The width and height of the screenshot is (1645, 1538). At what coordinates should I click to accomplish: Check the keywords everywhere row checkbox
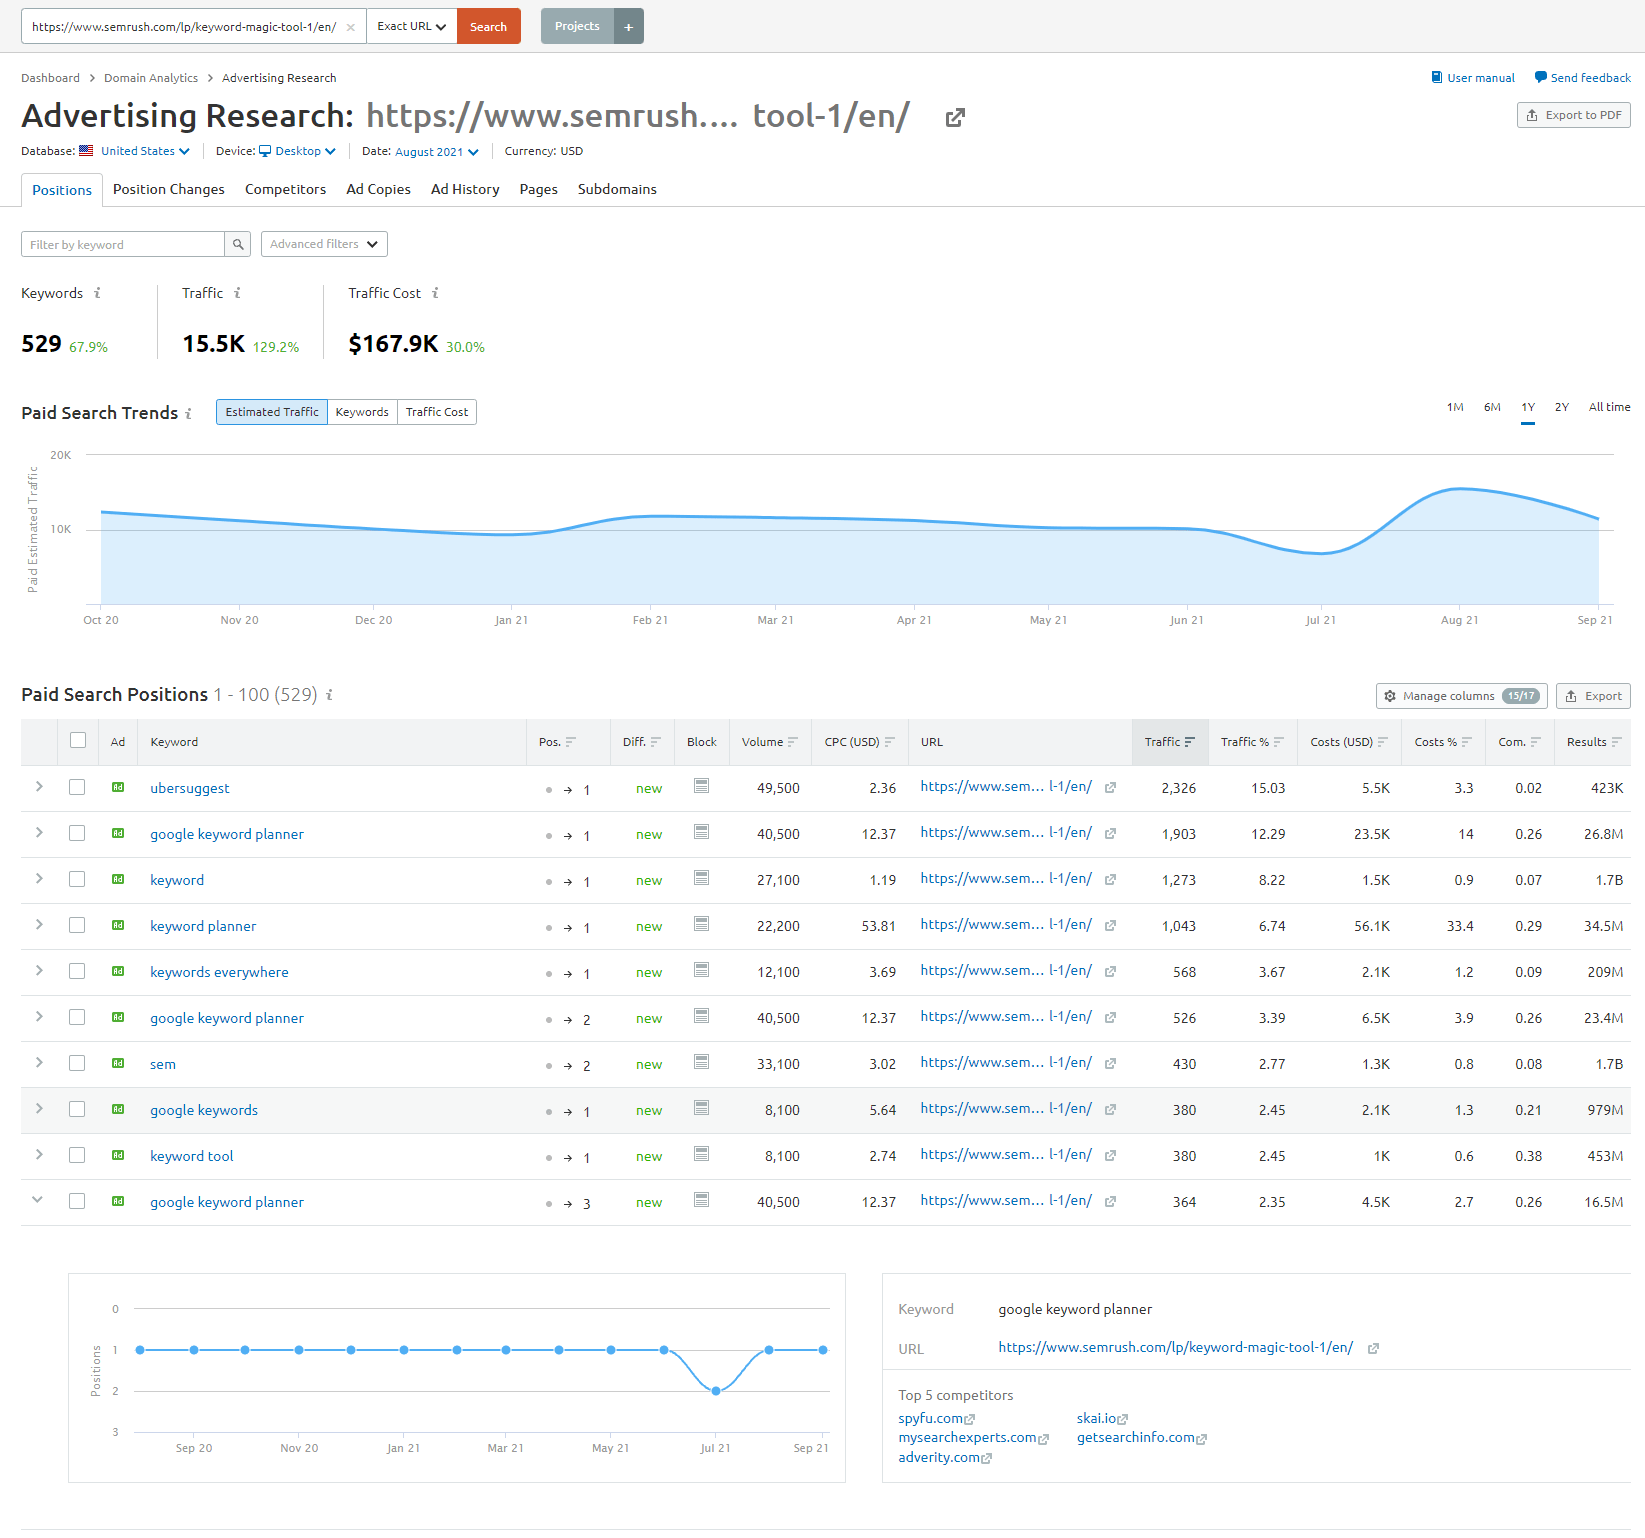point(77,971)
